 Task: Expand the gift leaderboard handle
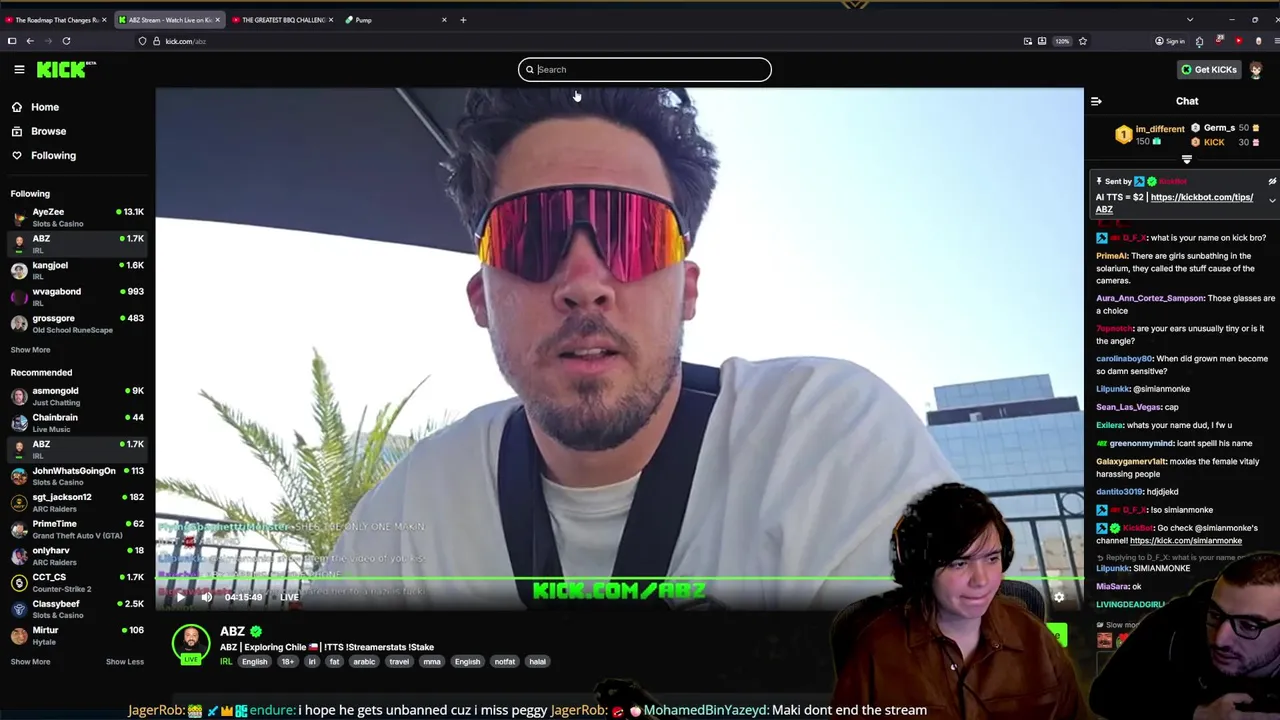1187,159
